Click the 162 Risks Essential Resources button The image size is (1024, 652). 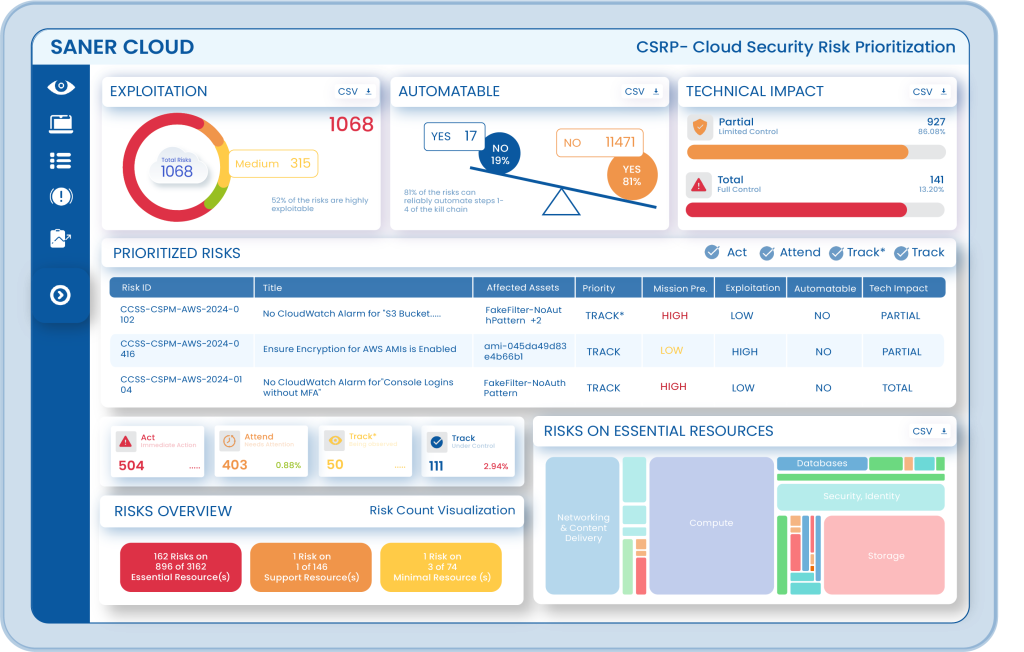pos(180,567)
